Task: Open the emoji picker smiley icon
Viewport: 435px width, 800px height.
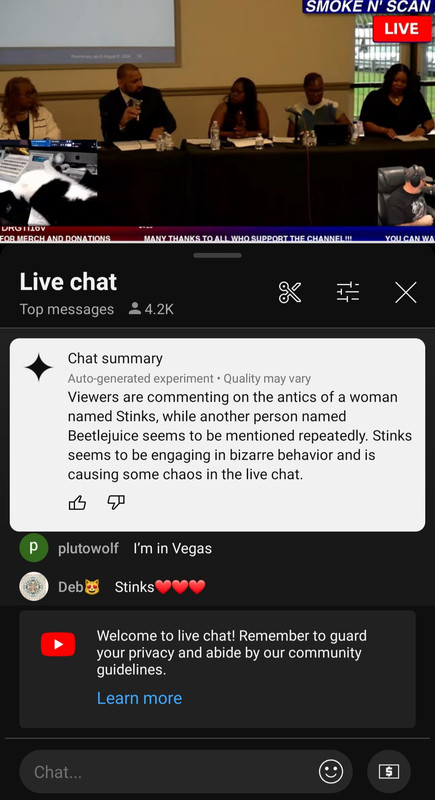Action: (331, 771)
